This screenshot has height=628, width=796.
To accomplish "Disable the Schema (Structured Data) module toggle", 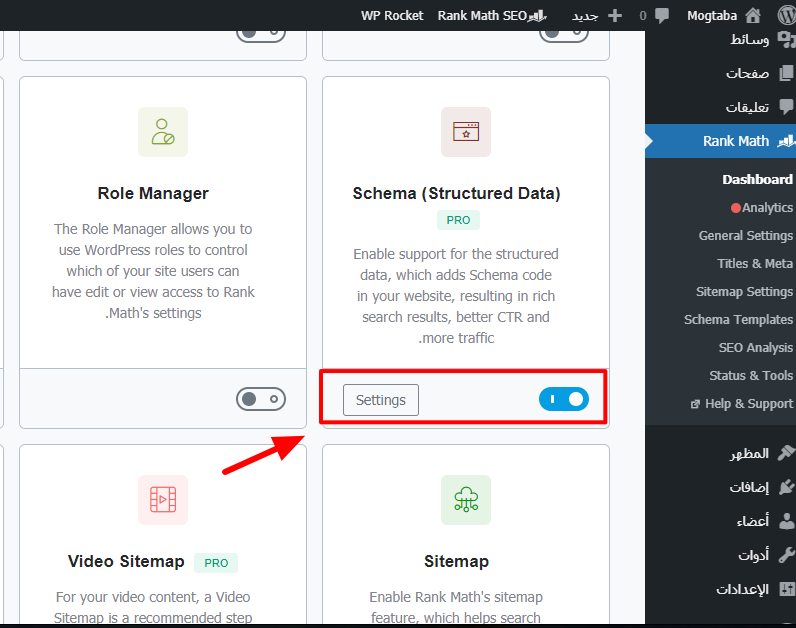I will (x=564, y=399).
